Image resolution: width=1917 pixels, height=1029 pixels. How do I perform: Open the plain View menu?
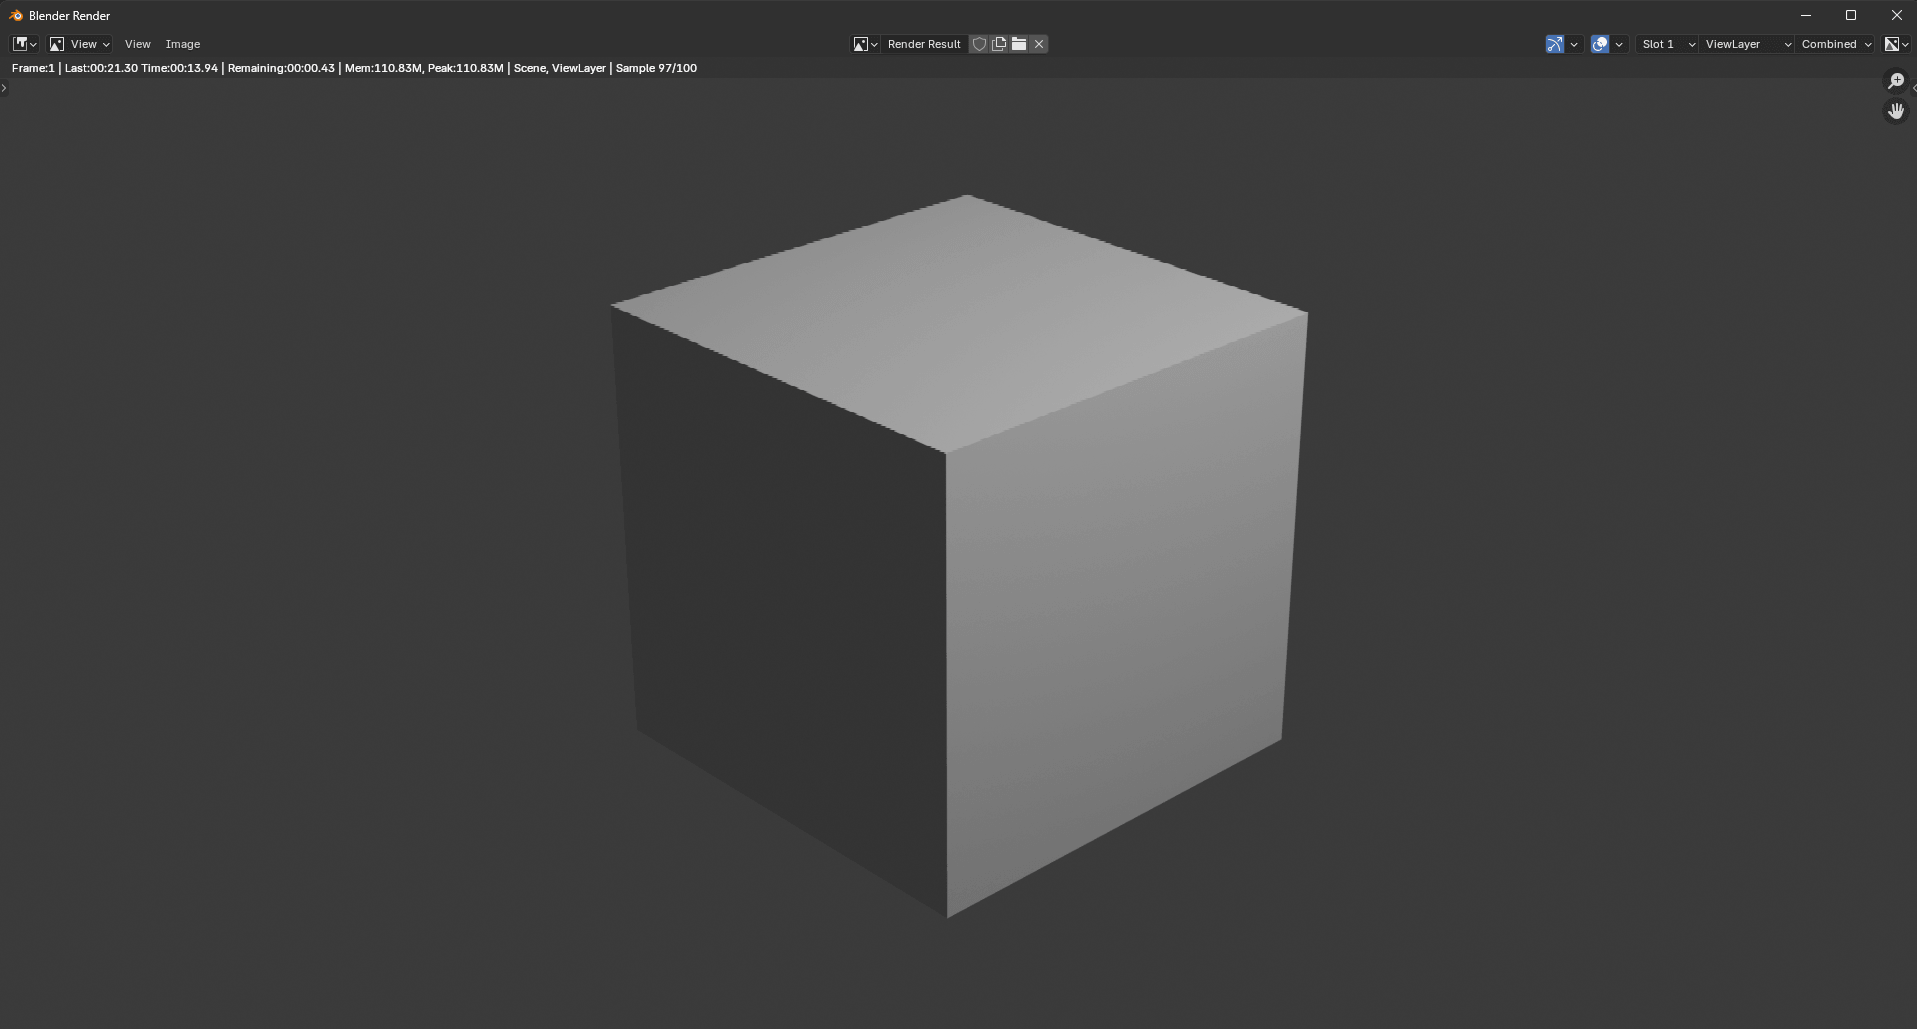[x=137, y=44]
